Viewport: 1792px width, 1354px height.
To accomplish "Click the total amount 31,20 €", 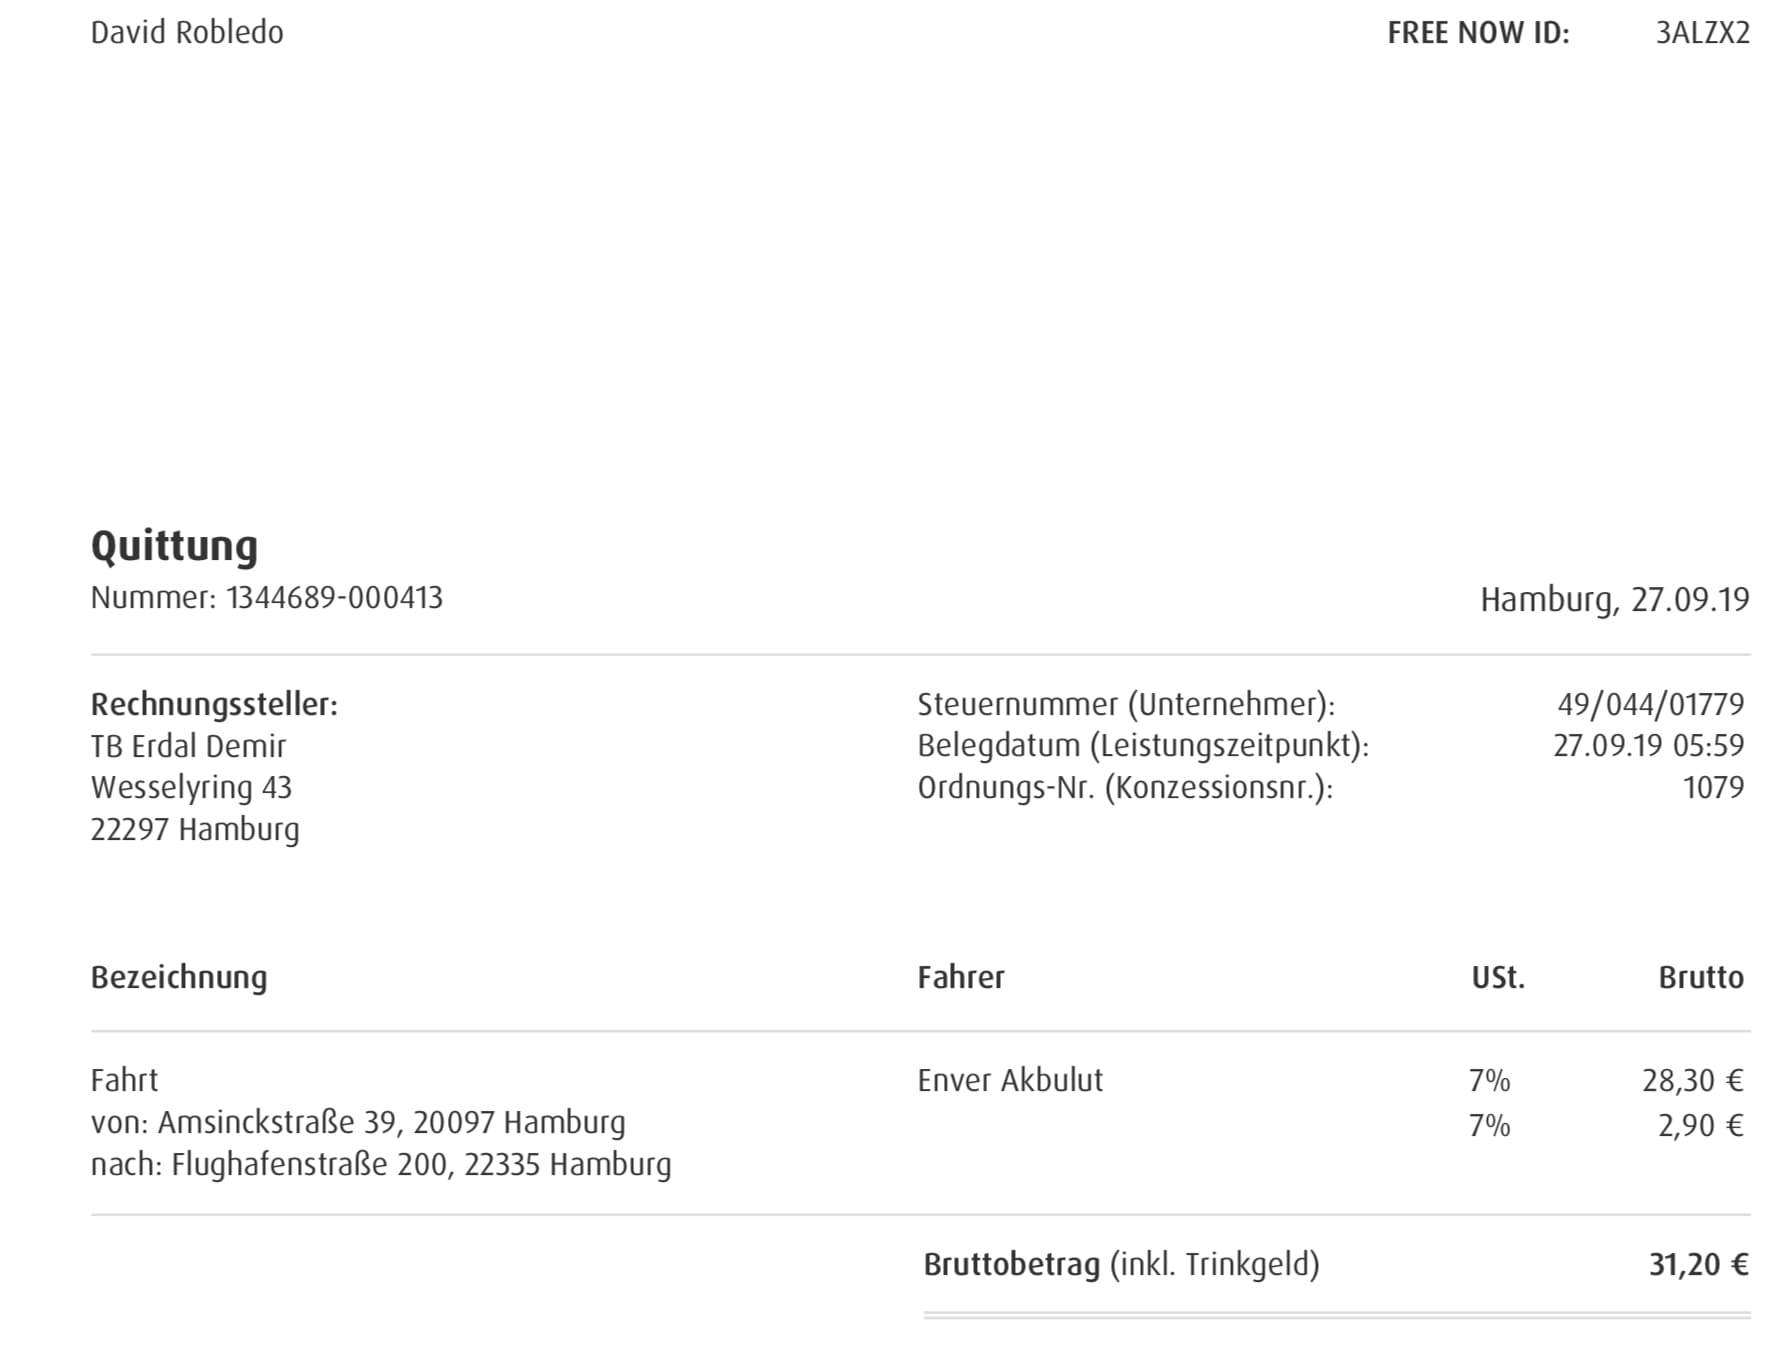I will 1699,1265.
